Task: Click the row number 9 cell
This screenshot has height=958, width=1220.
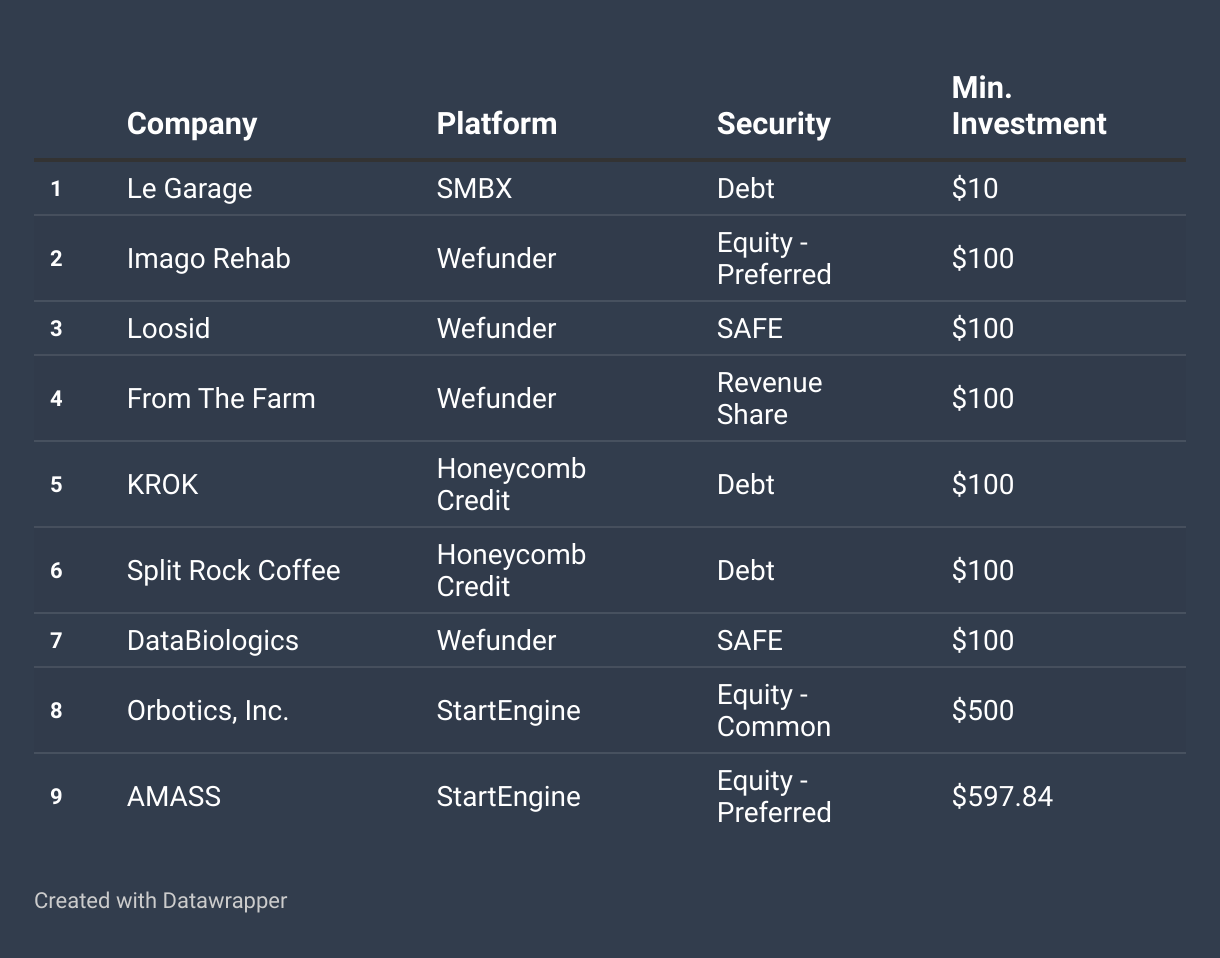Action: point(56,797)
